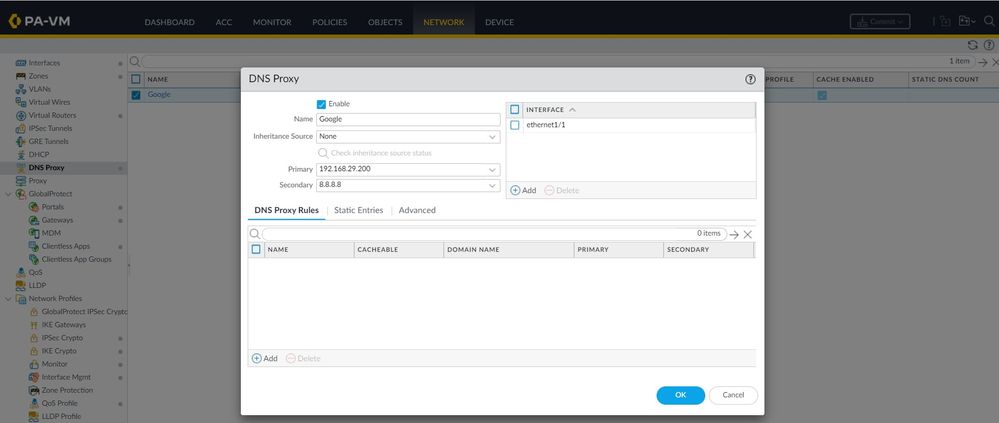
Task: Check the ethernet1/1 interface checkbox
Action: point(515,125)
